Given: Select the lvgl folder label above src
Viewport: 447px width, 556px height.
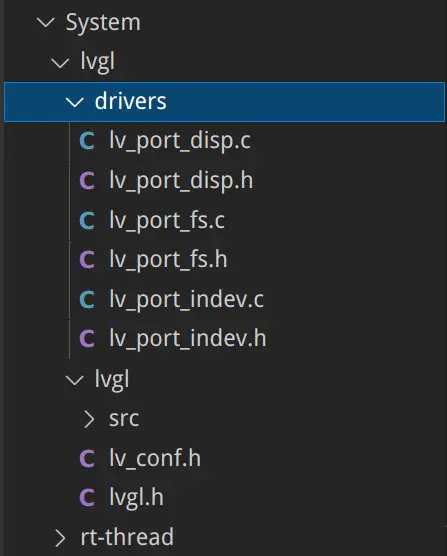Looking at the screenshot, I should point(112,380).
